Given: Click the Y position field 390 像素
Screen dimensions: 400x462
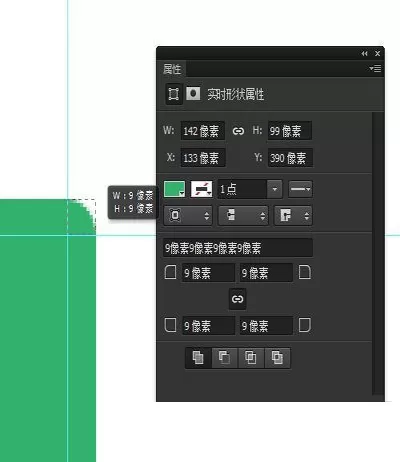Looking at the screenshot, I should [x=290, y=158].
